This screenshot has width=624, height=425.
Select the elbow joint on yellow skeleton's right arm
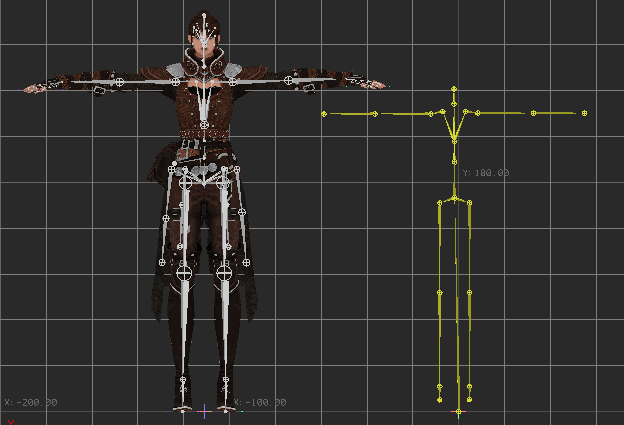tap(533, 113)
